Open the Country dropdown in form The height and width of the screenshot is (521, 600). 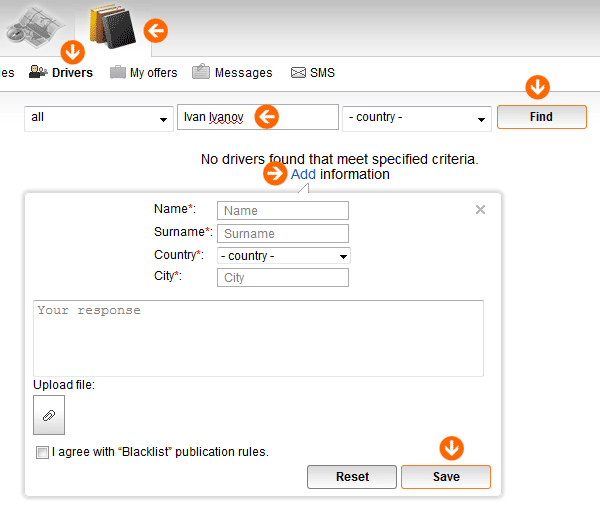pyautogui.click(x=283, y=256)
